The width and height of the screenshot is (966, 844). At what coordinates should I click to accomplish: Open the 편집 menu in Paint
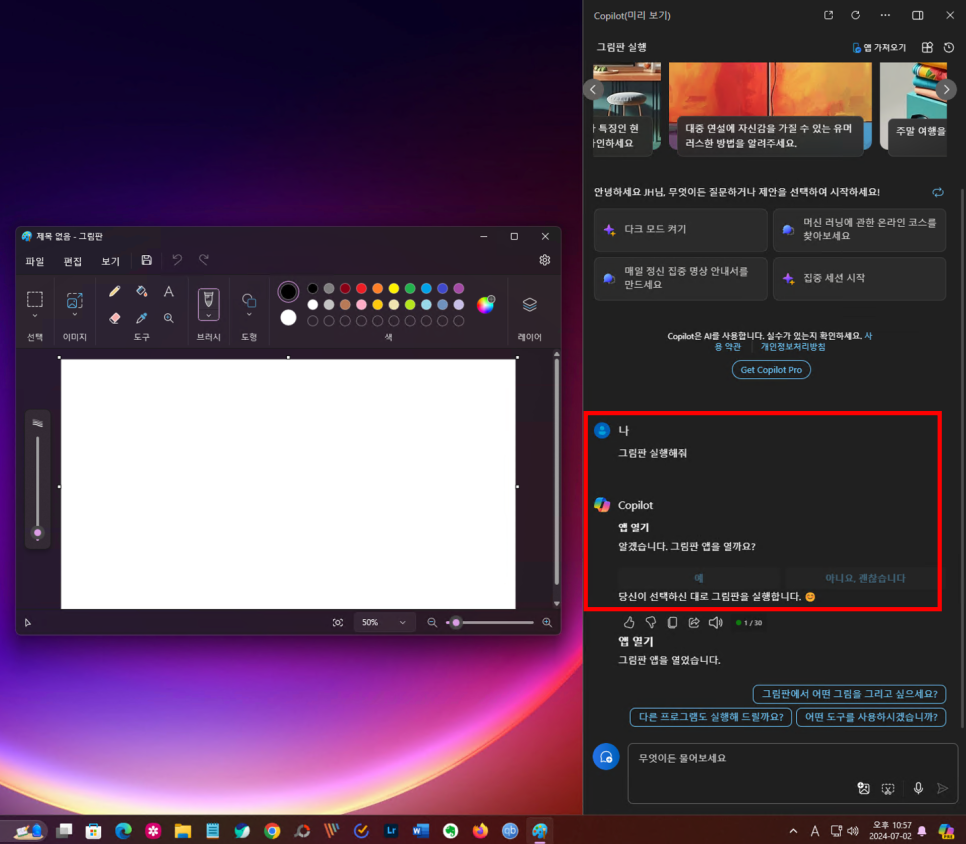[73, 261]
